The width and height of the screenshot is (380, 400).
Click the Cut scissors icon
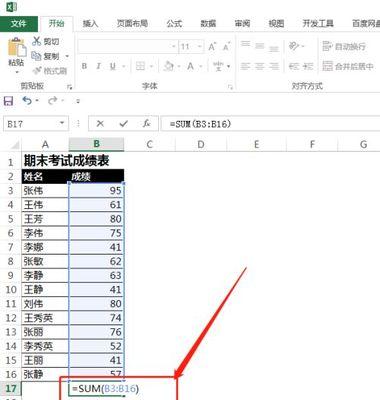pos(36,41)
